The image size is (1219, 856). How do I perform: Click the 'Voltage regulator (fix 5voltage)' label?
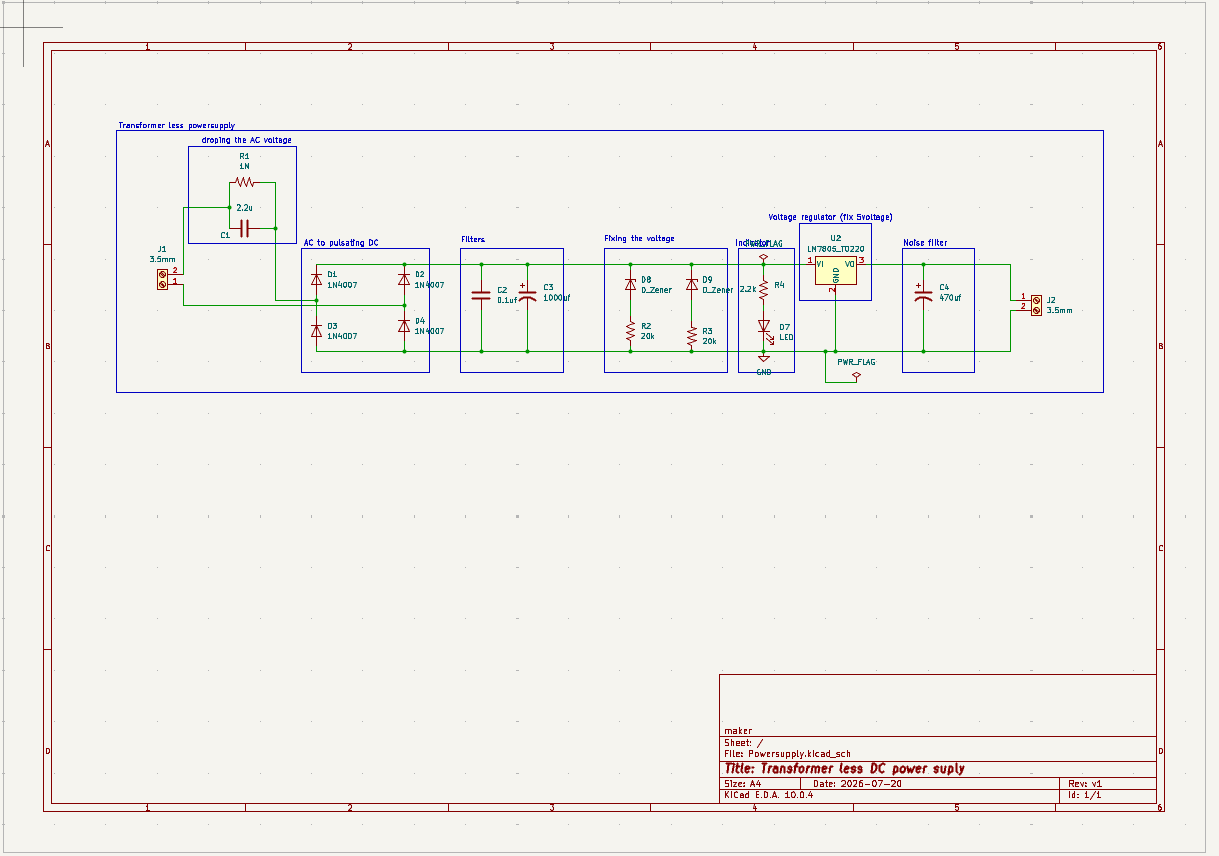tap(830, 217)
